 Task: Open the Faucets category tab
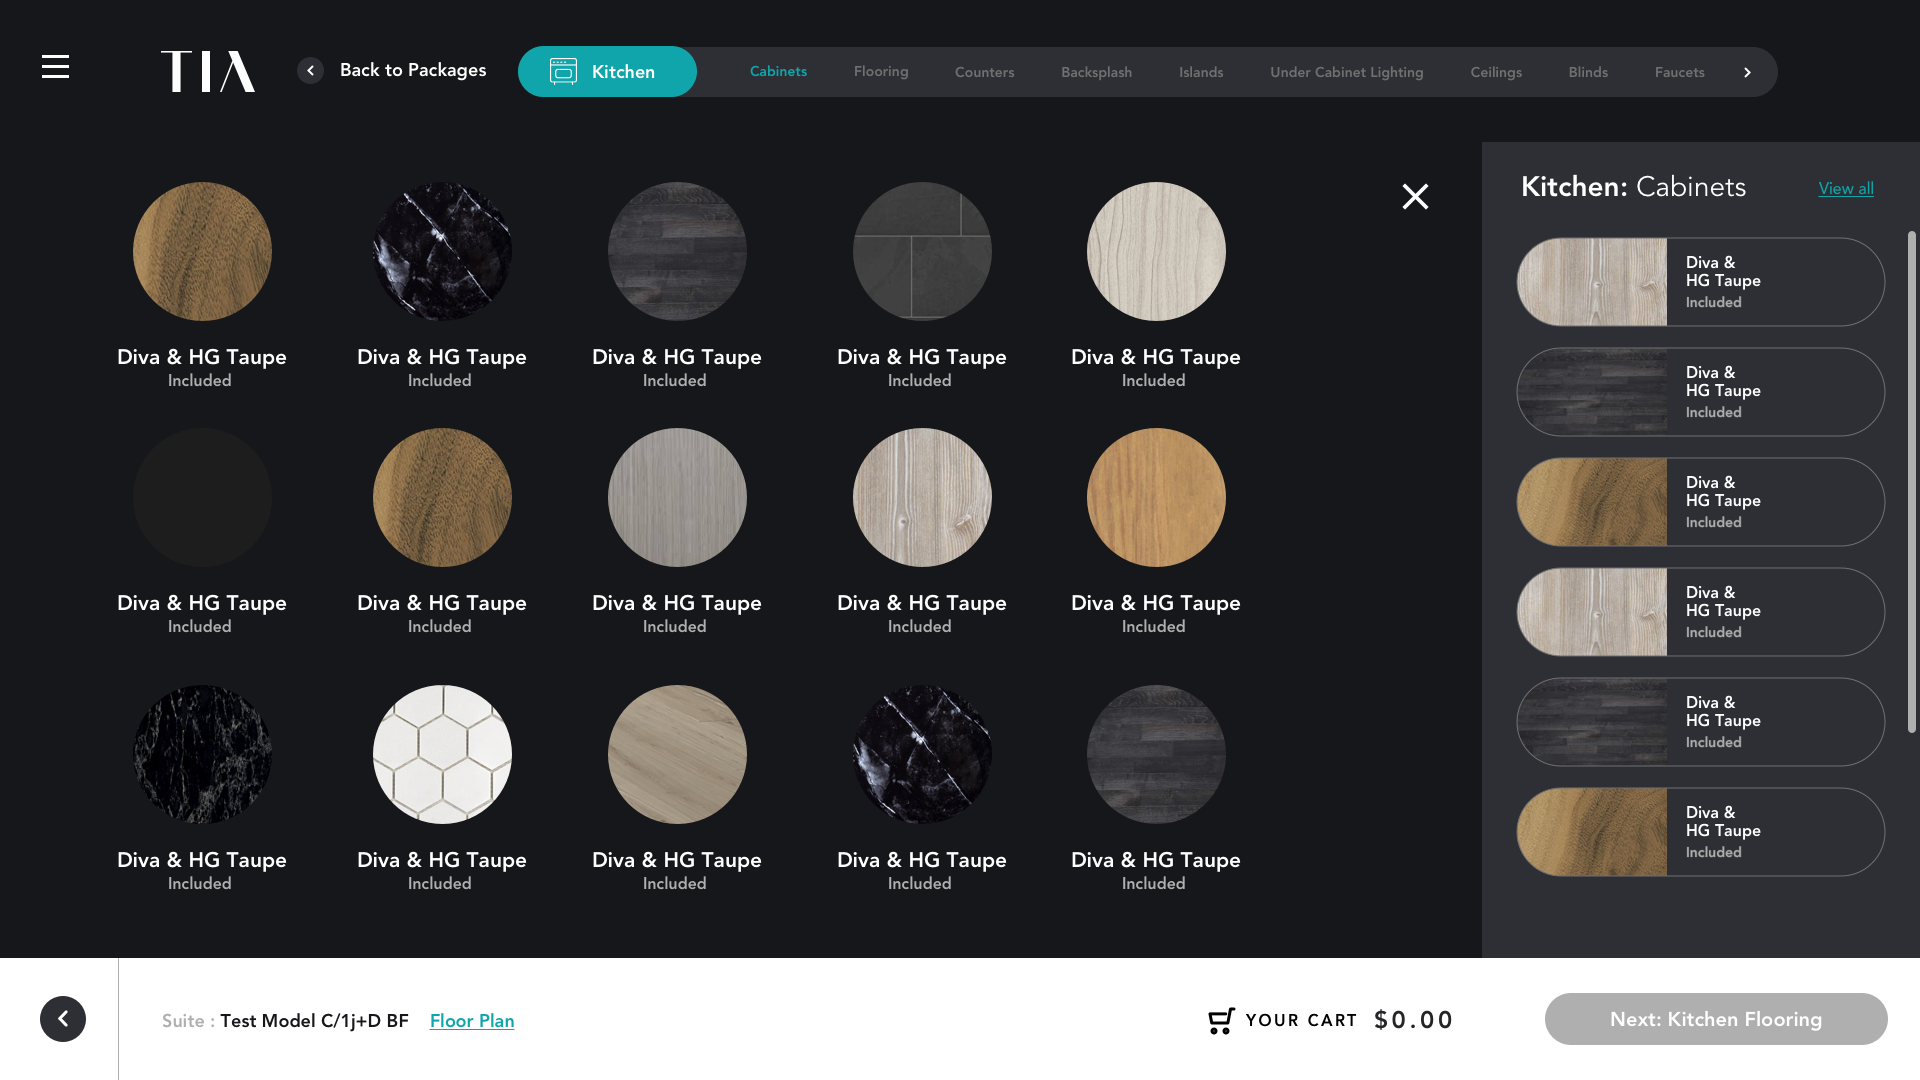(1679, 72)
